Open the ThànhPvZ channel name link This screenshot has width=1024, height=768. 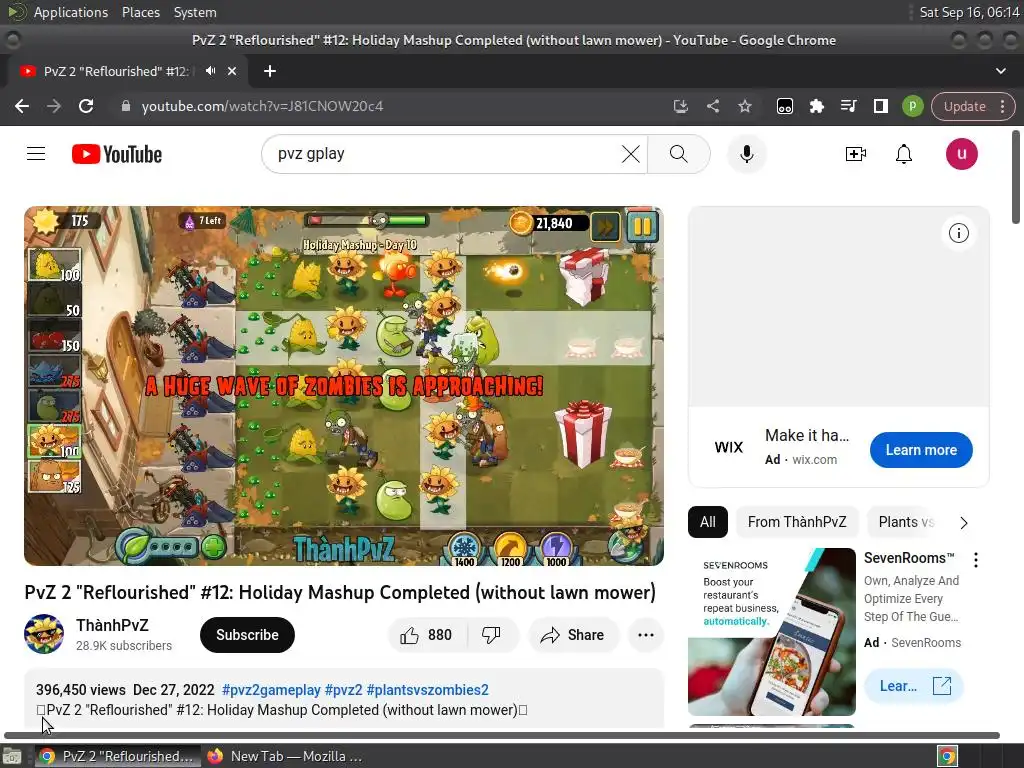pyautogui.click(x=112, y=625)
